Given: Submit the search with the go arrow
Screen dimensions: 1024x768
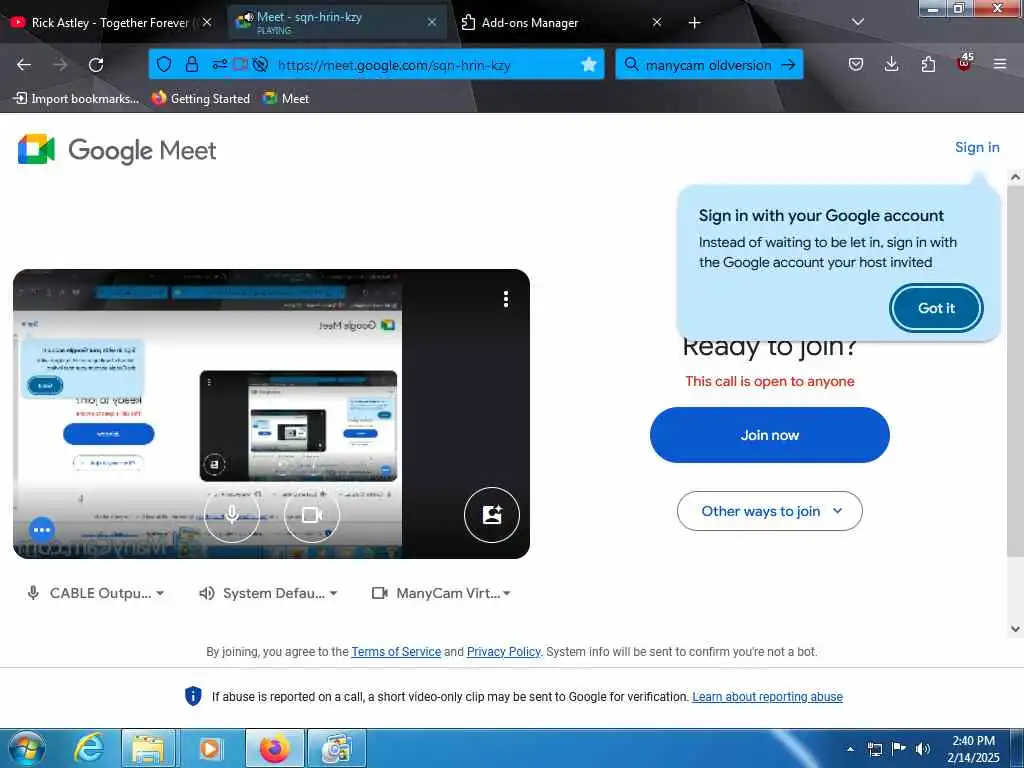Looking at the screenshot, I should (788, 65).
